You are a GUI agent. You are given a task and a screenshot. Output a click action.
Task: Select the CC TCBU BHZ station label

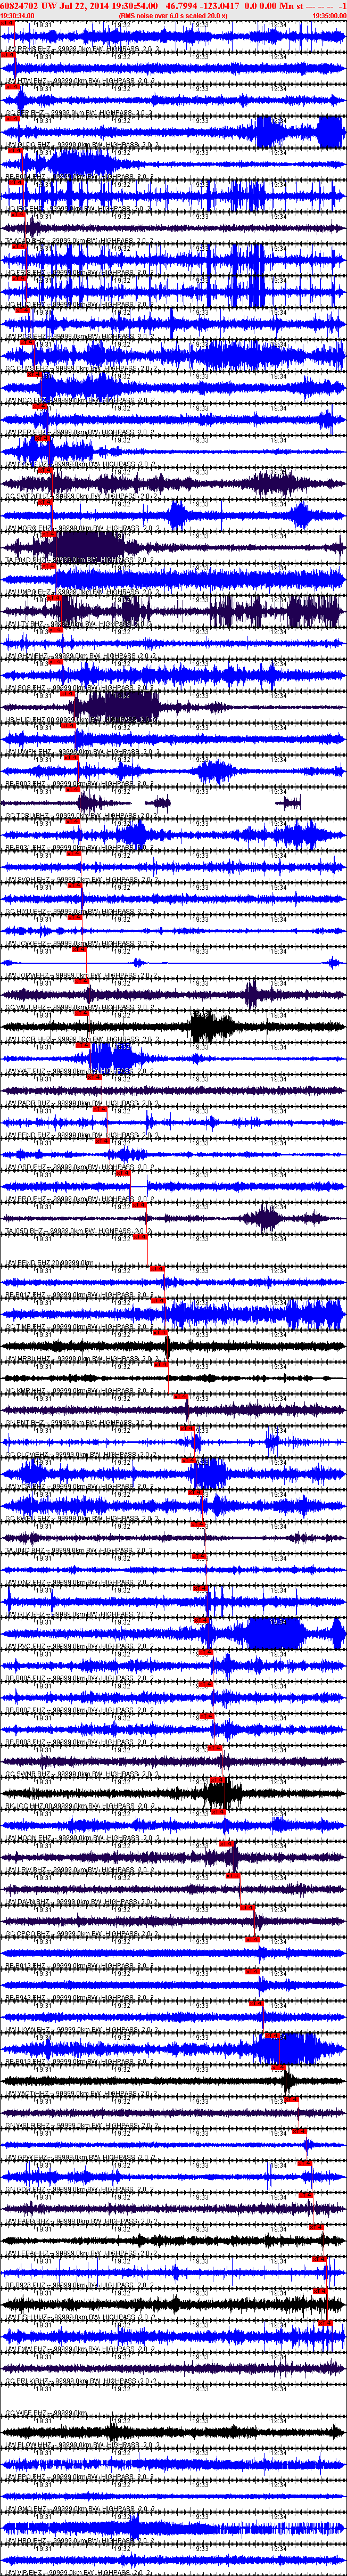tap(82, 816)
